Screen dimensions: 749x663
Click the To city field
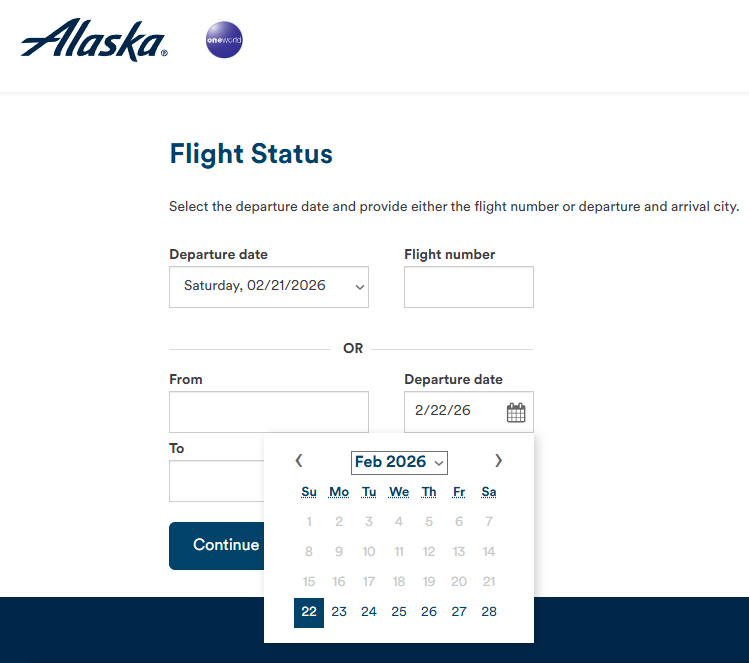point(216,481)
